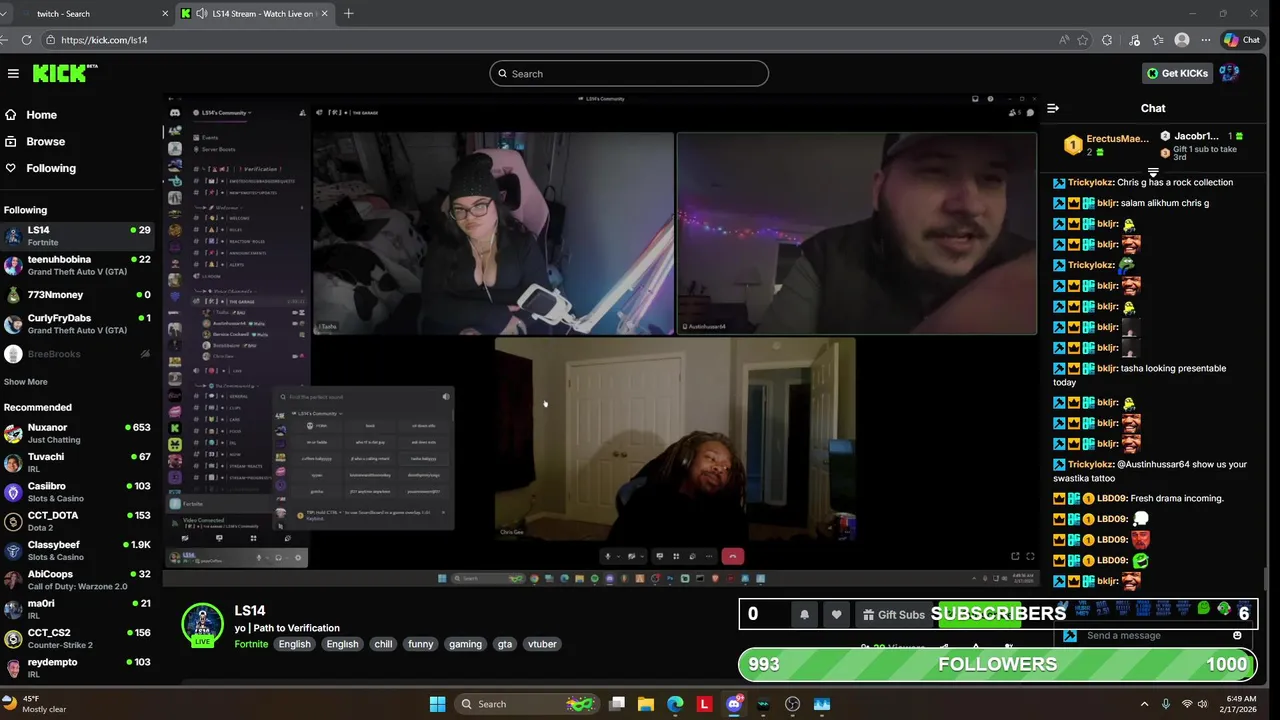1280x720 pixels.
Task: Open Copilot Chat button
Action: 1242,40
